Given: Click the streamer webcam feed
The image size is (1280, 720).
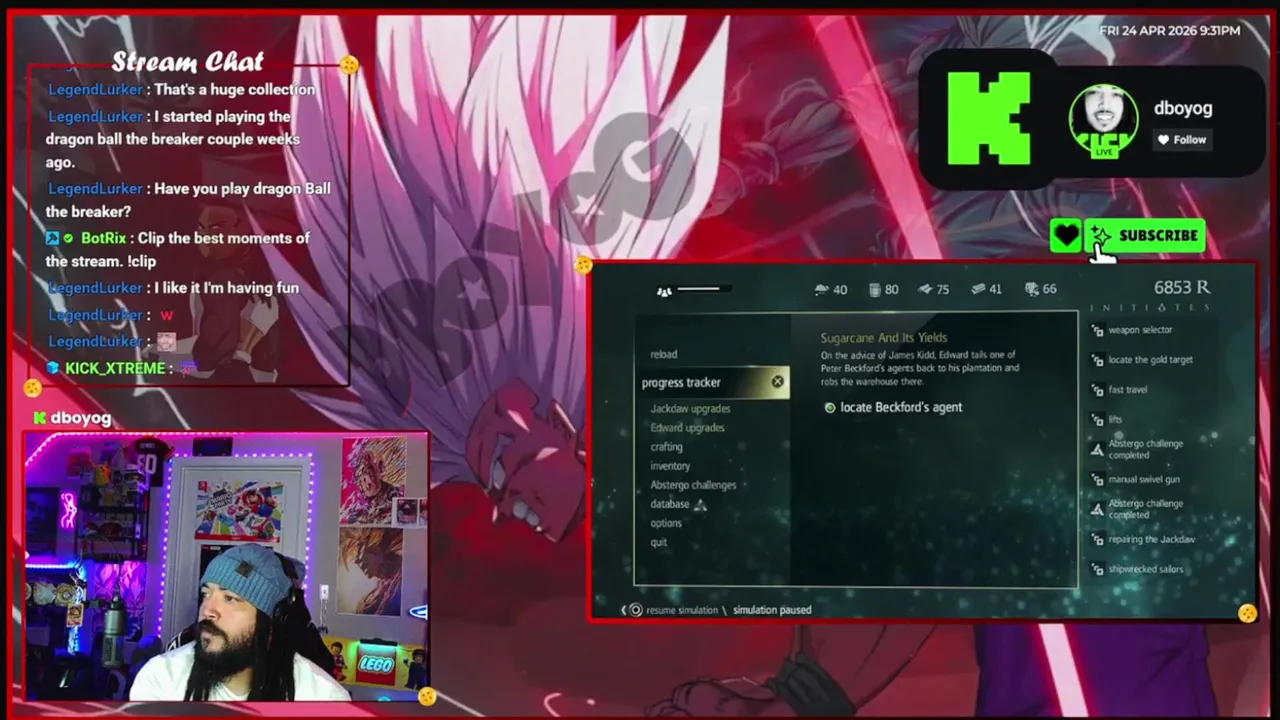Looking at the screenshot, I should (x=227, y=567).
